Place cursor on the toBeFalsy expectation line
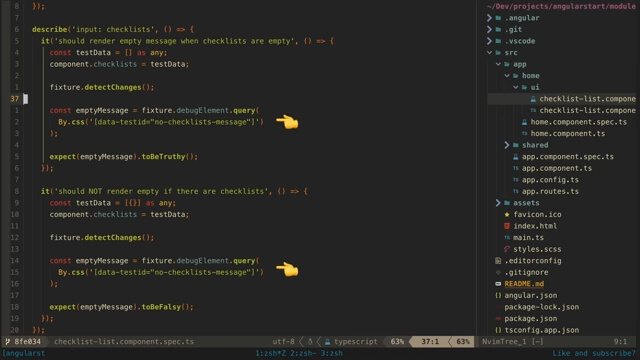Screen dimensions: 640x360 pyautogui.click(x=122, y=307)
